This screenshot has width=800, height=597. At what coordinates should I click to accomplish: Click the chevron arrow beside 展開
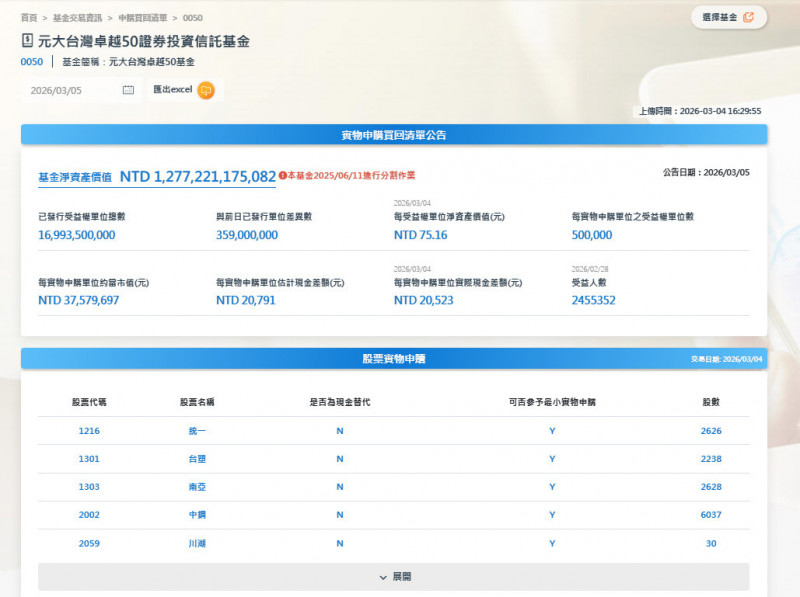(x=383, y=577)
